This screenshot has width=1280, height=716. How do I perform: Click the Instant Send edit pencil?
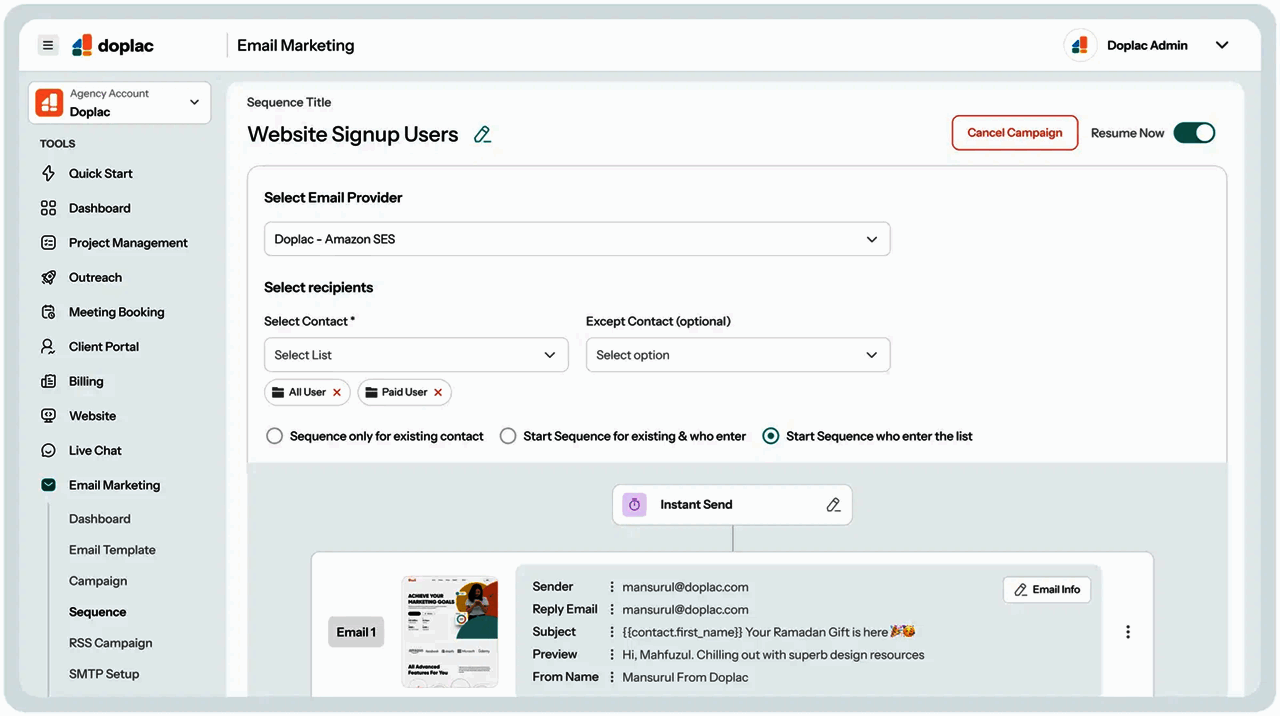pyautogui.click(x=833, y=505)
